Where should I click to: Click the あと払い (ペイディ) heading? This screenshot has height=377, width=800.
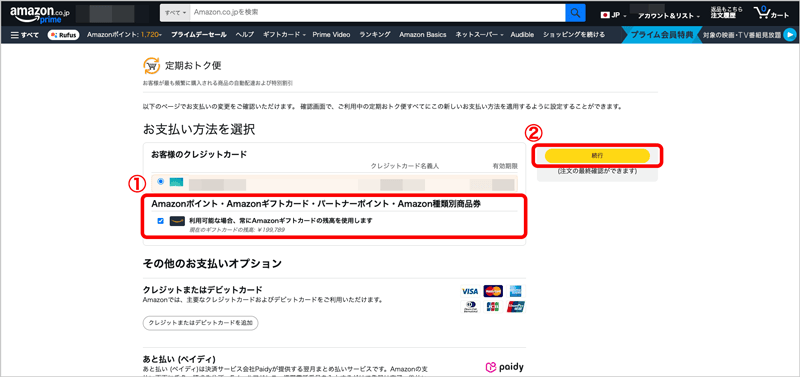coord(179,359)
